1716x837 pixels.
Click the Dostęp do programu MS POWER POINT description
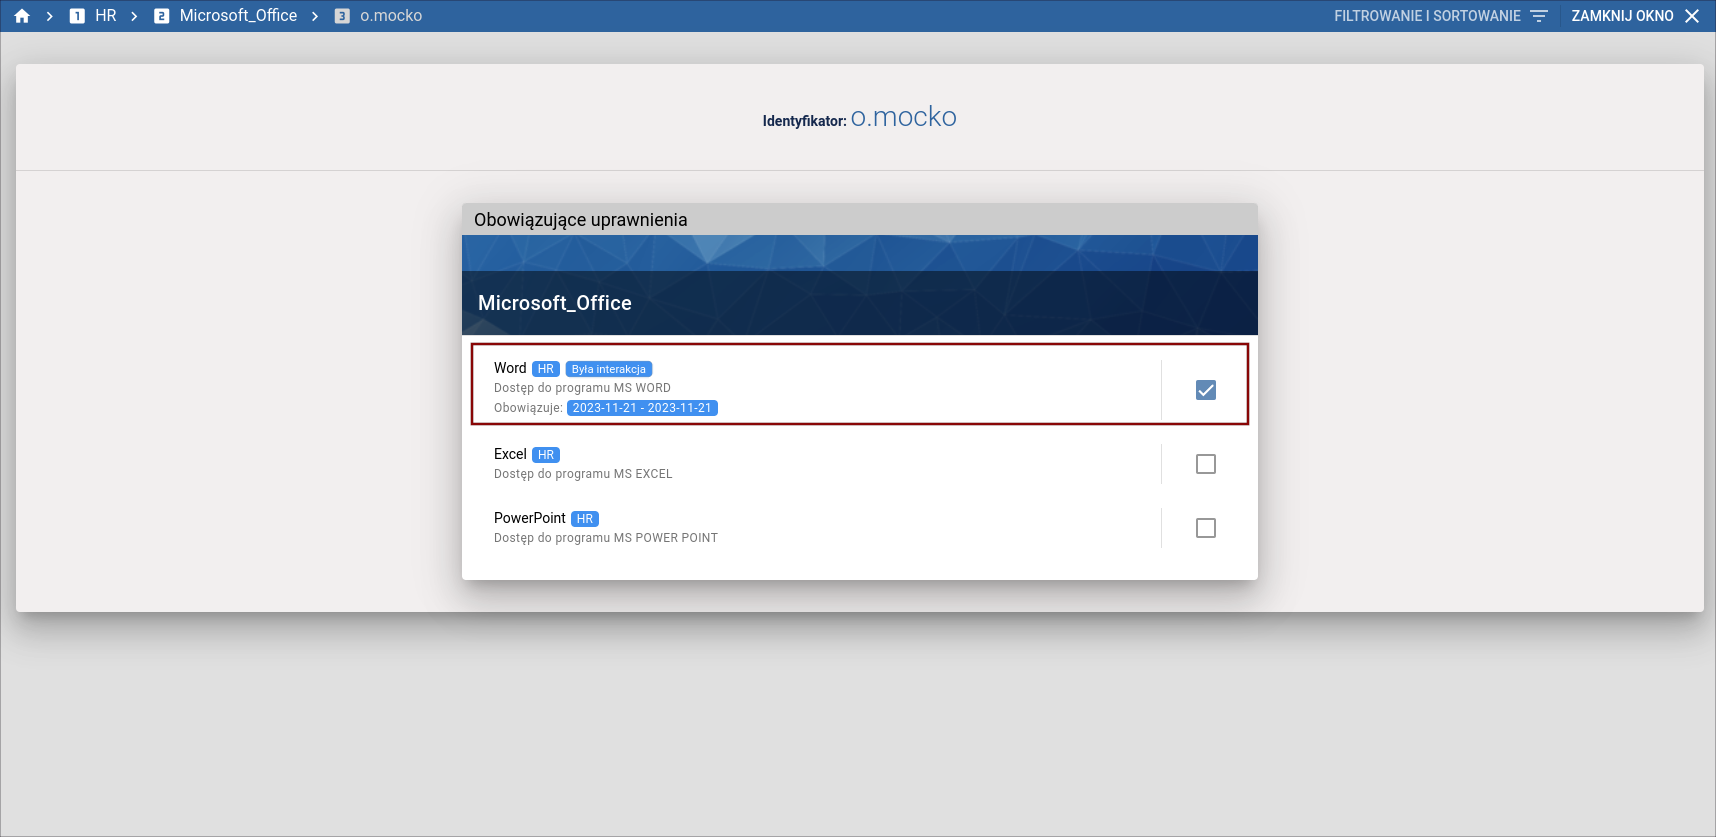[x=606, y=538]
